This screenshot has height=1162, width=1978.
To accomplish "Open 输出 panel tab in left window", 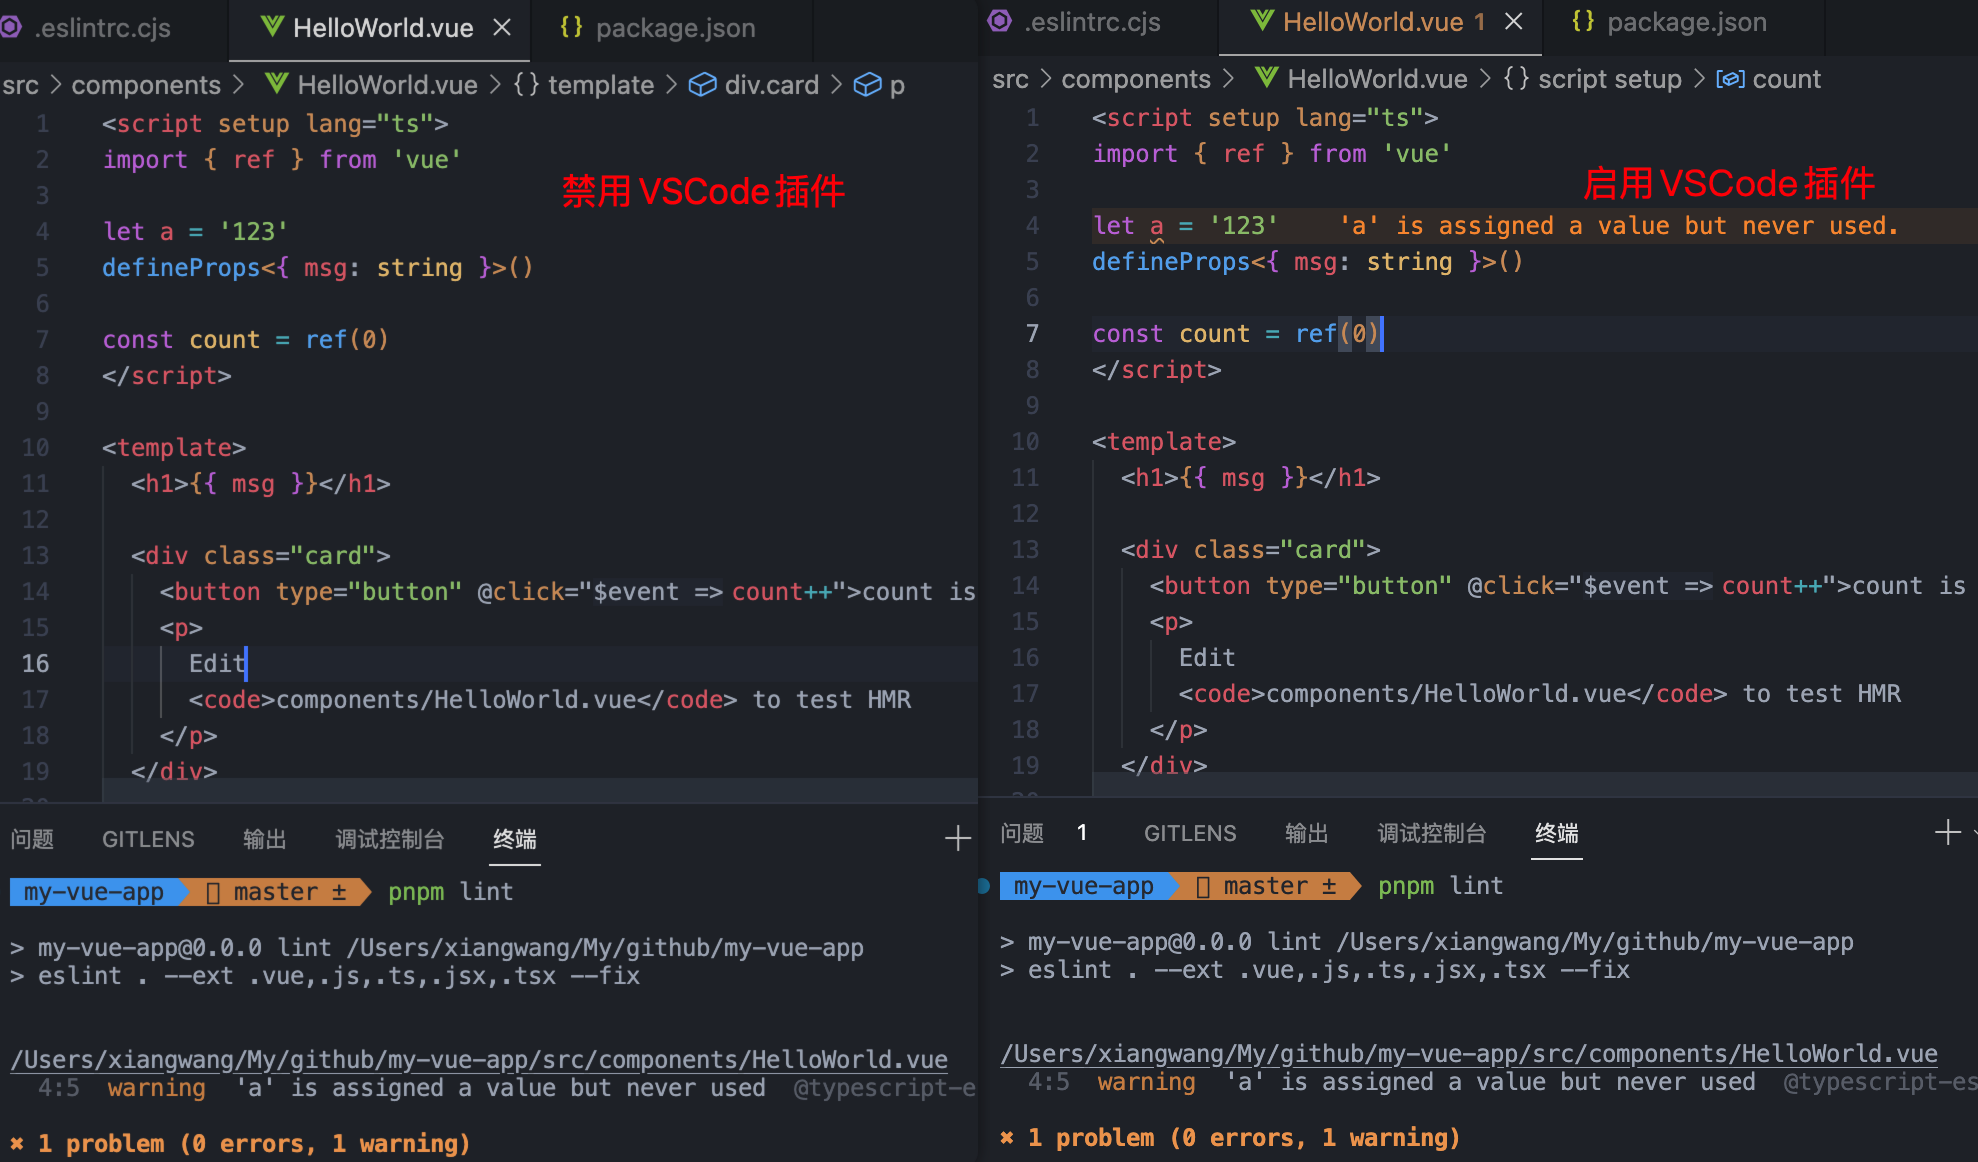I will tap(264, 839).
